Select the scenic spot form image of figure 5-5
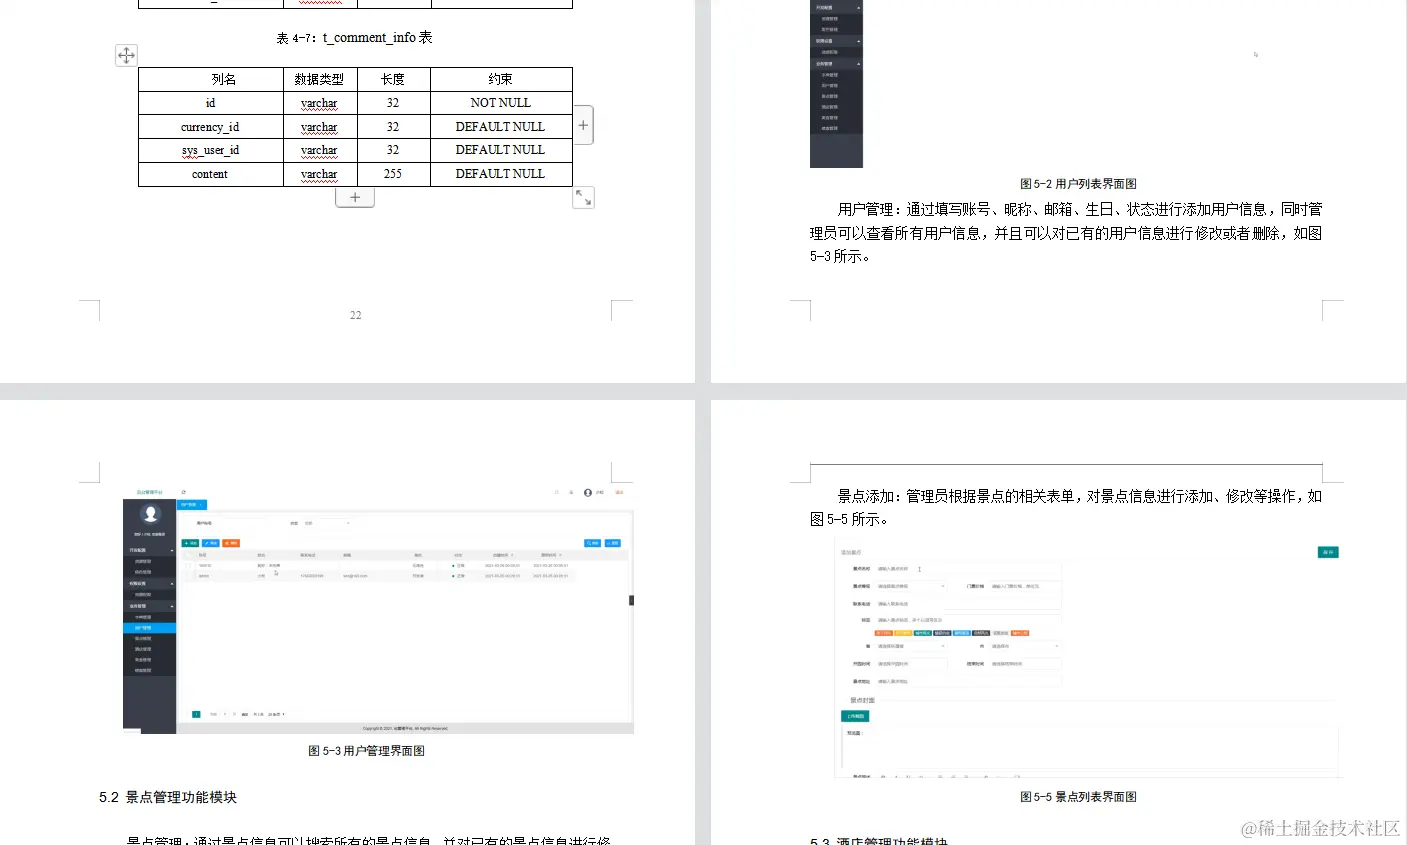1407x845 pixels. click(x=1086, y=658)
